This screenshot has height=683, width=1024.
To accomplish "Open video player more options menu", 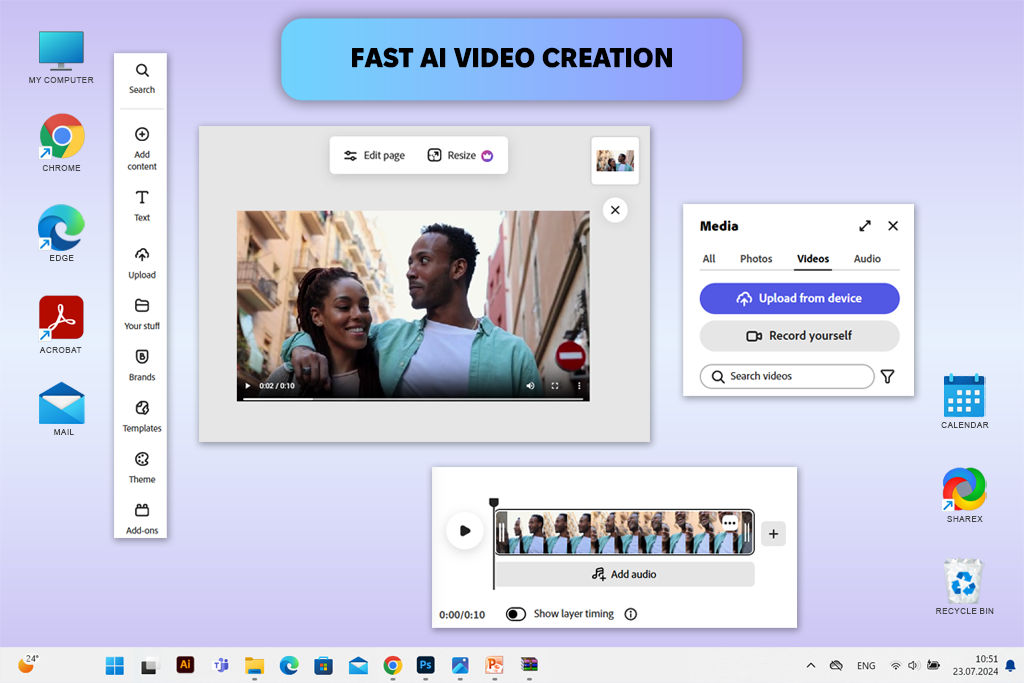I will (x=579, y=386).
